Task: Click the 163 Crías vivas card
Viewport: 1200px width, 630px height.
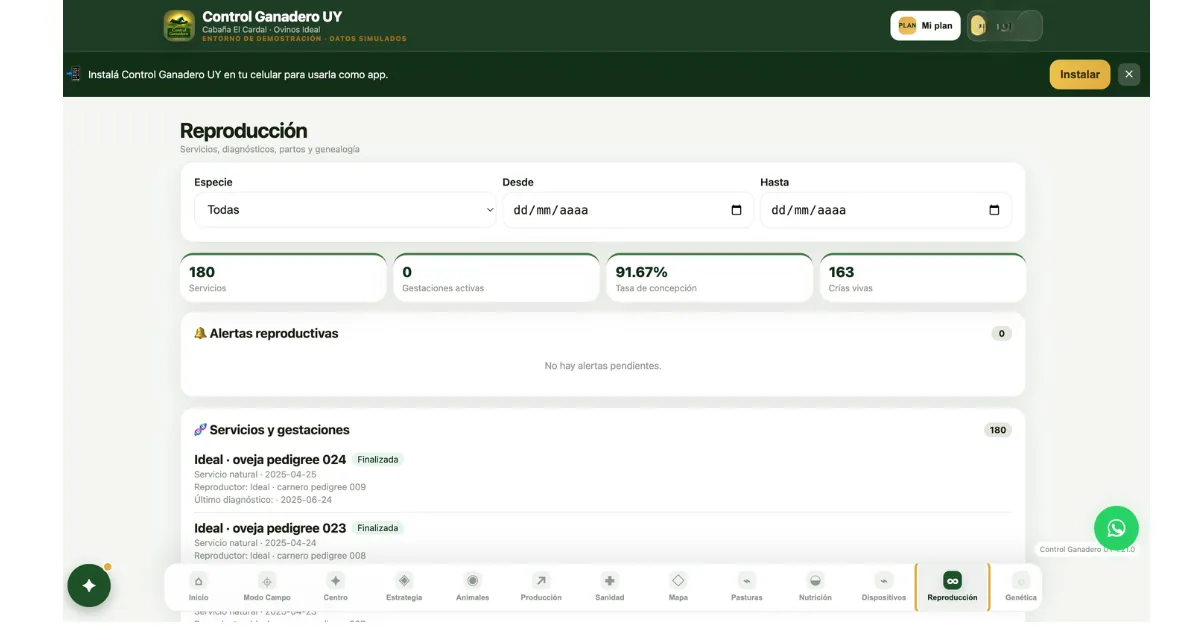Action: coord(923,278)
